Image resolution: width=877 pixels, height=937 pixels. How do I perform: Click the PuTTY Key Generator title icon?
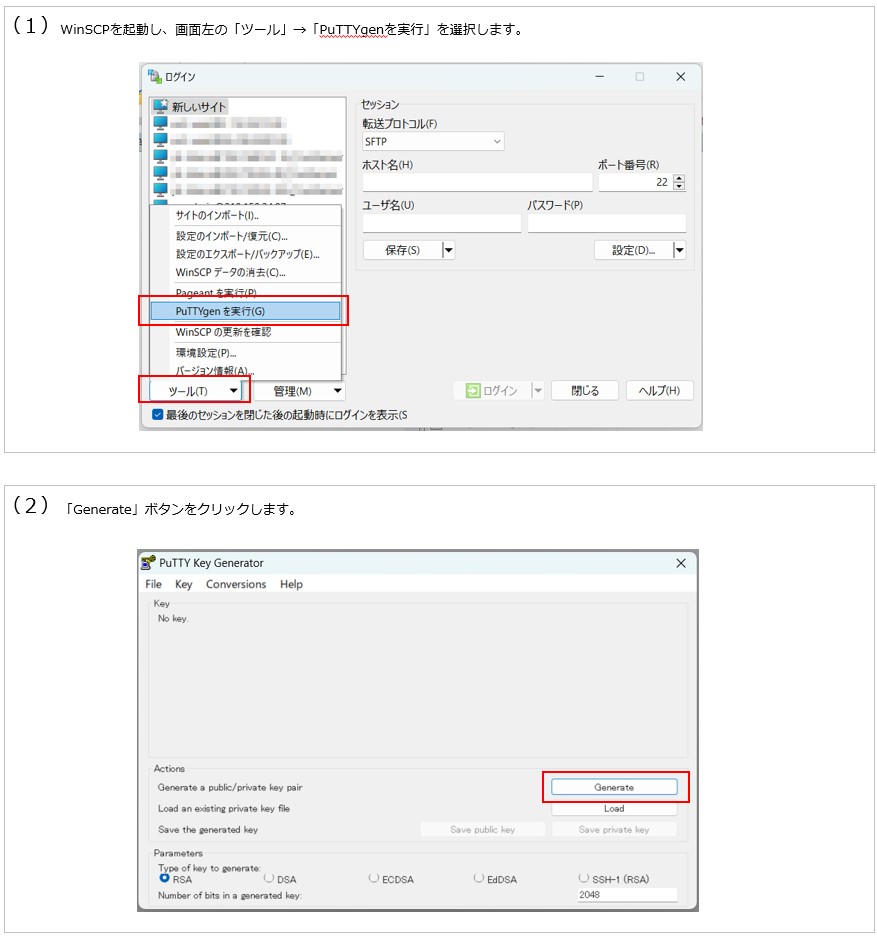click(148, 562)
